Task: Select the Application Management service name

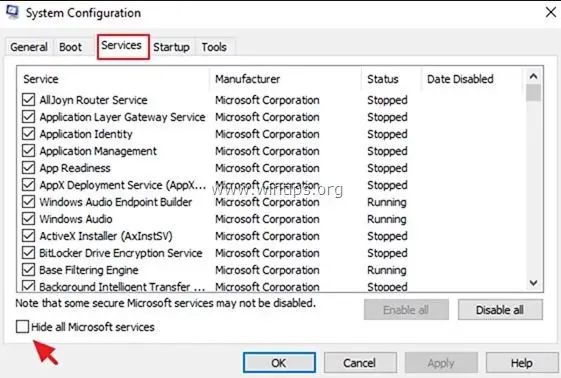Action: coord(98,151)
